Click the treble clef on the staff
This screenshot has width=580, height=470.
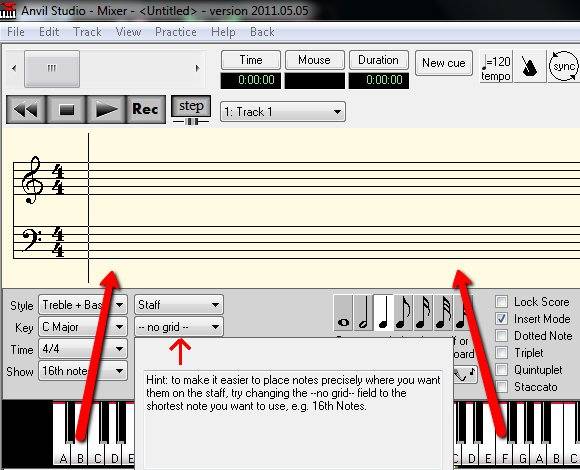point(32,180)
